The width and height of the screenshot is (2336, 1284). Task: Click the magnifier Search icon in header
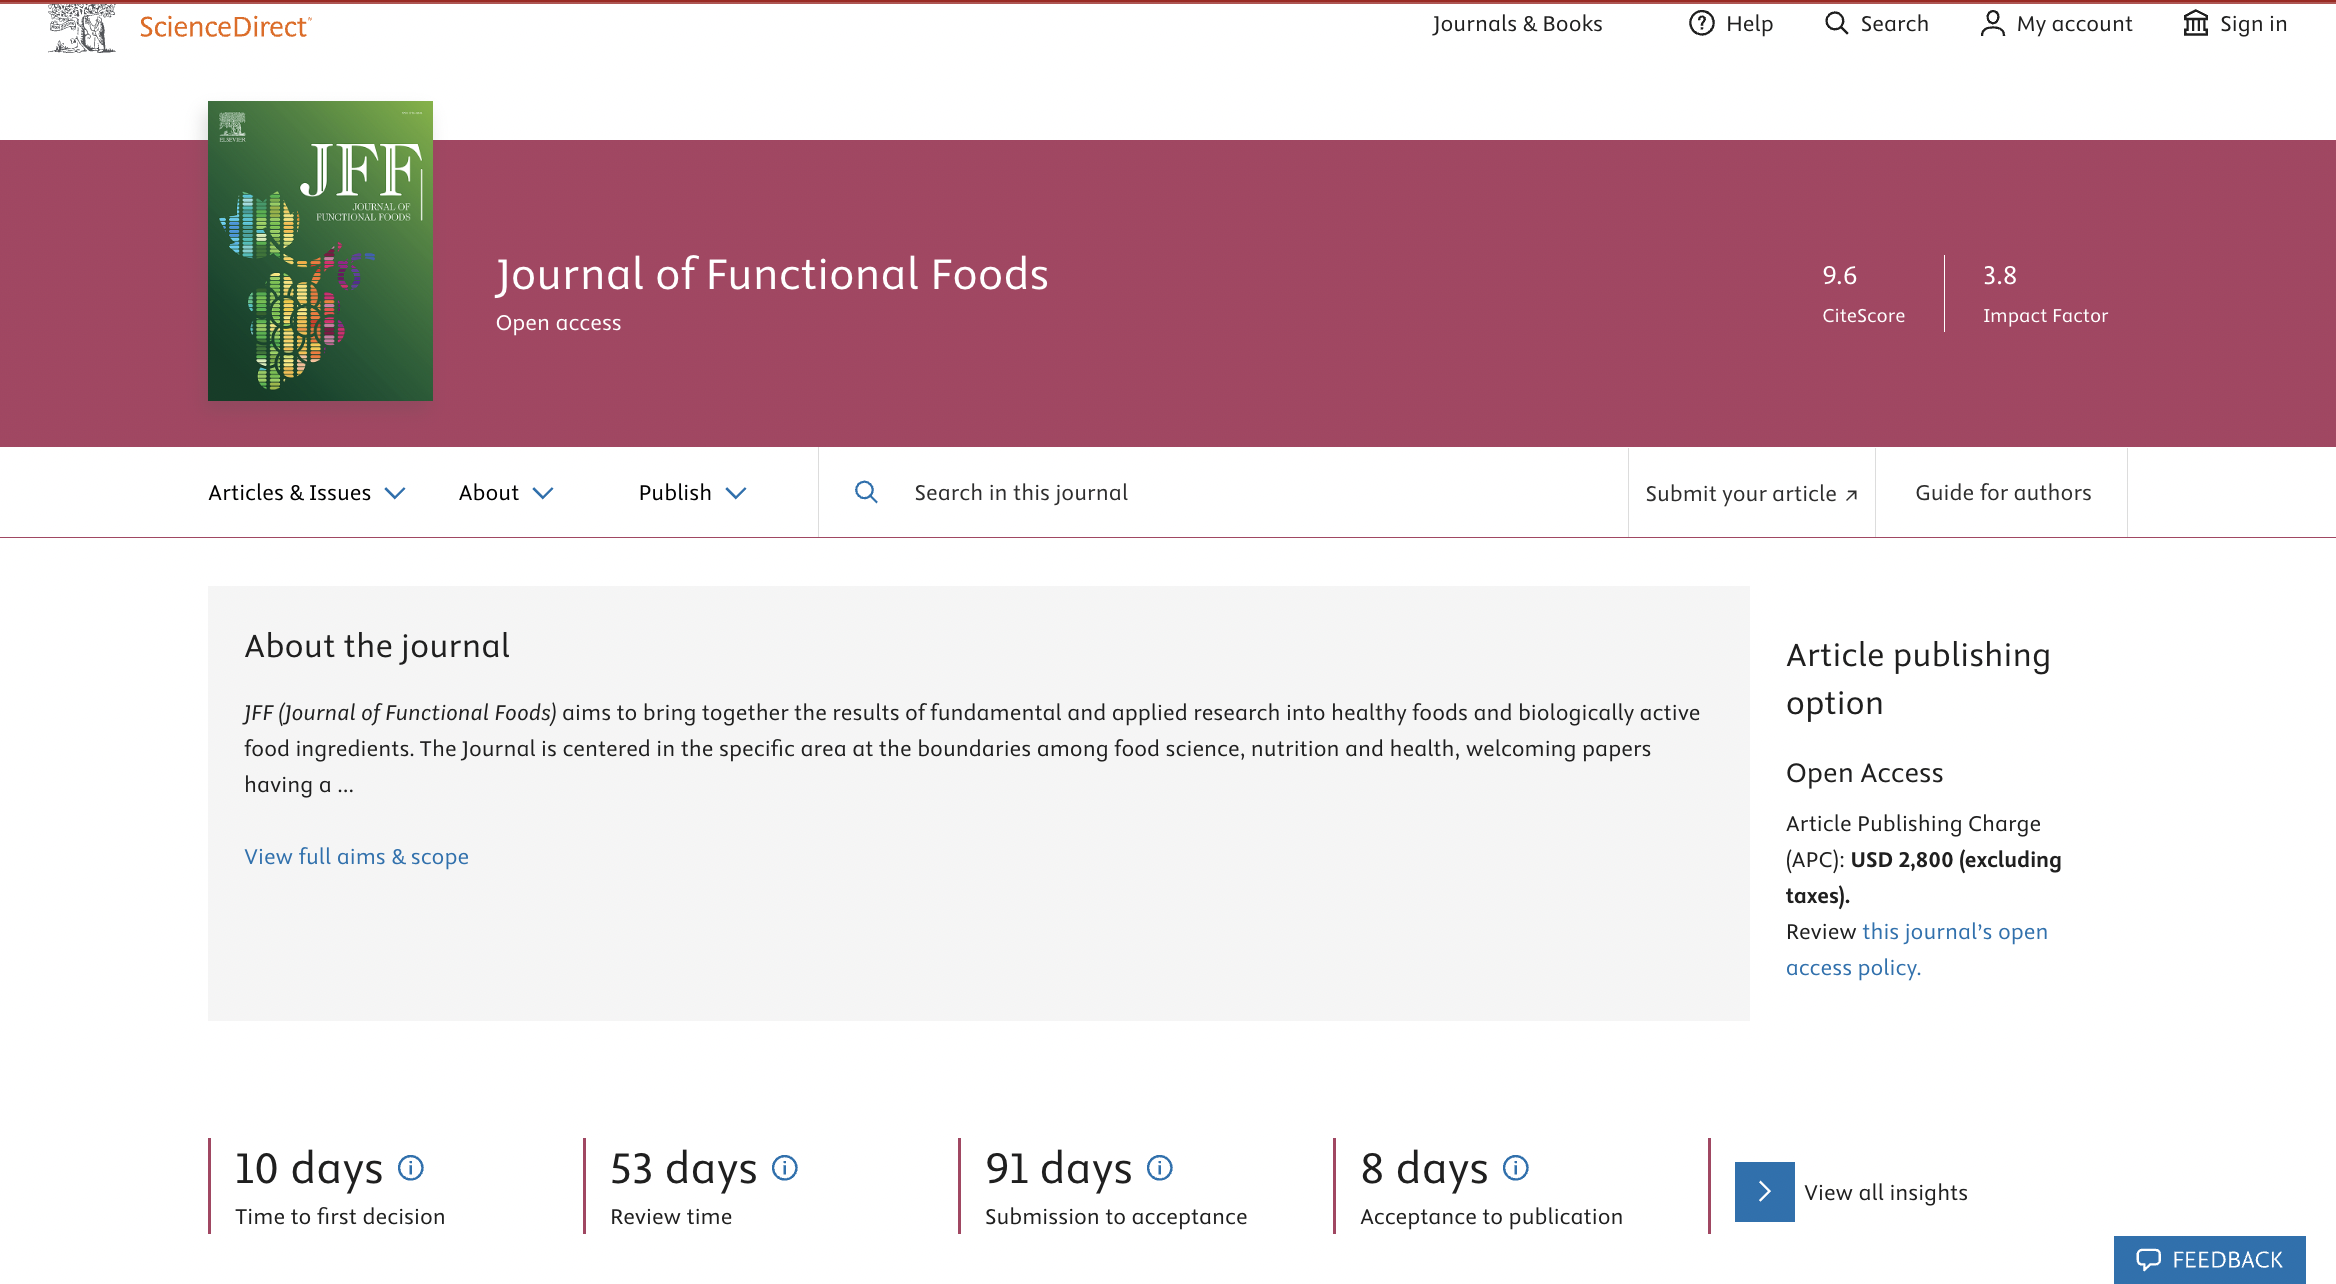pos(1836,24)
